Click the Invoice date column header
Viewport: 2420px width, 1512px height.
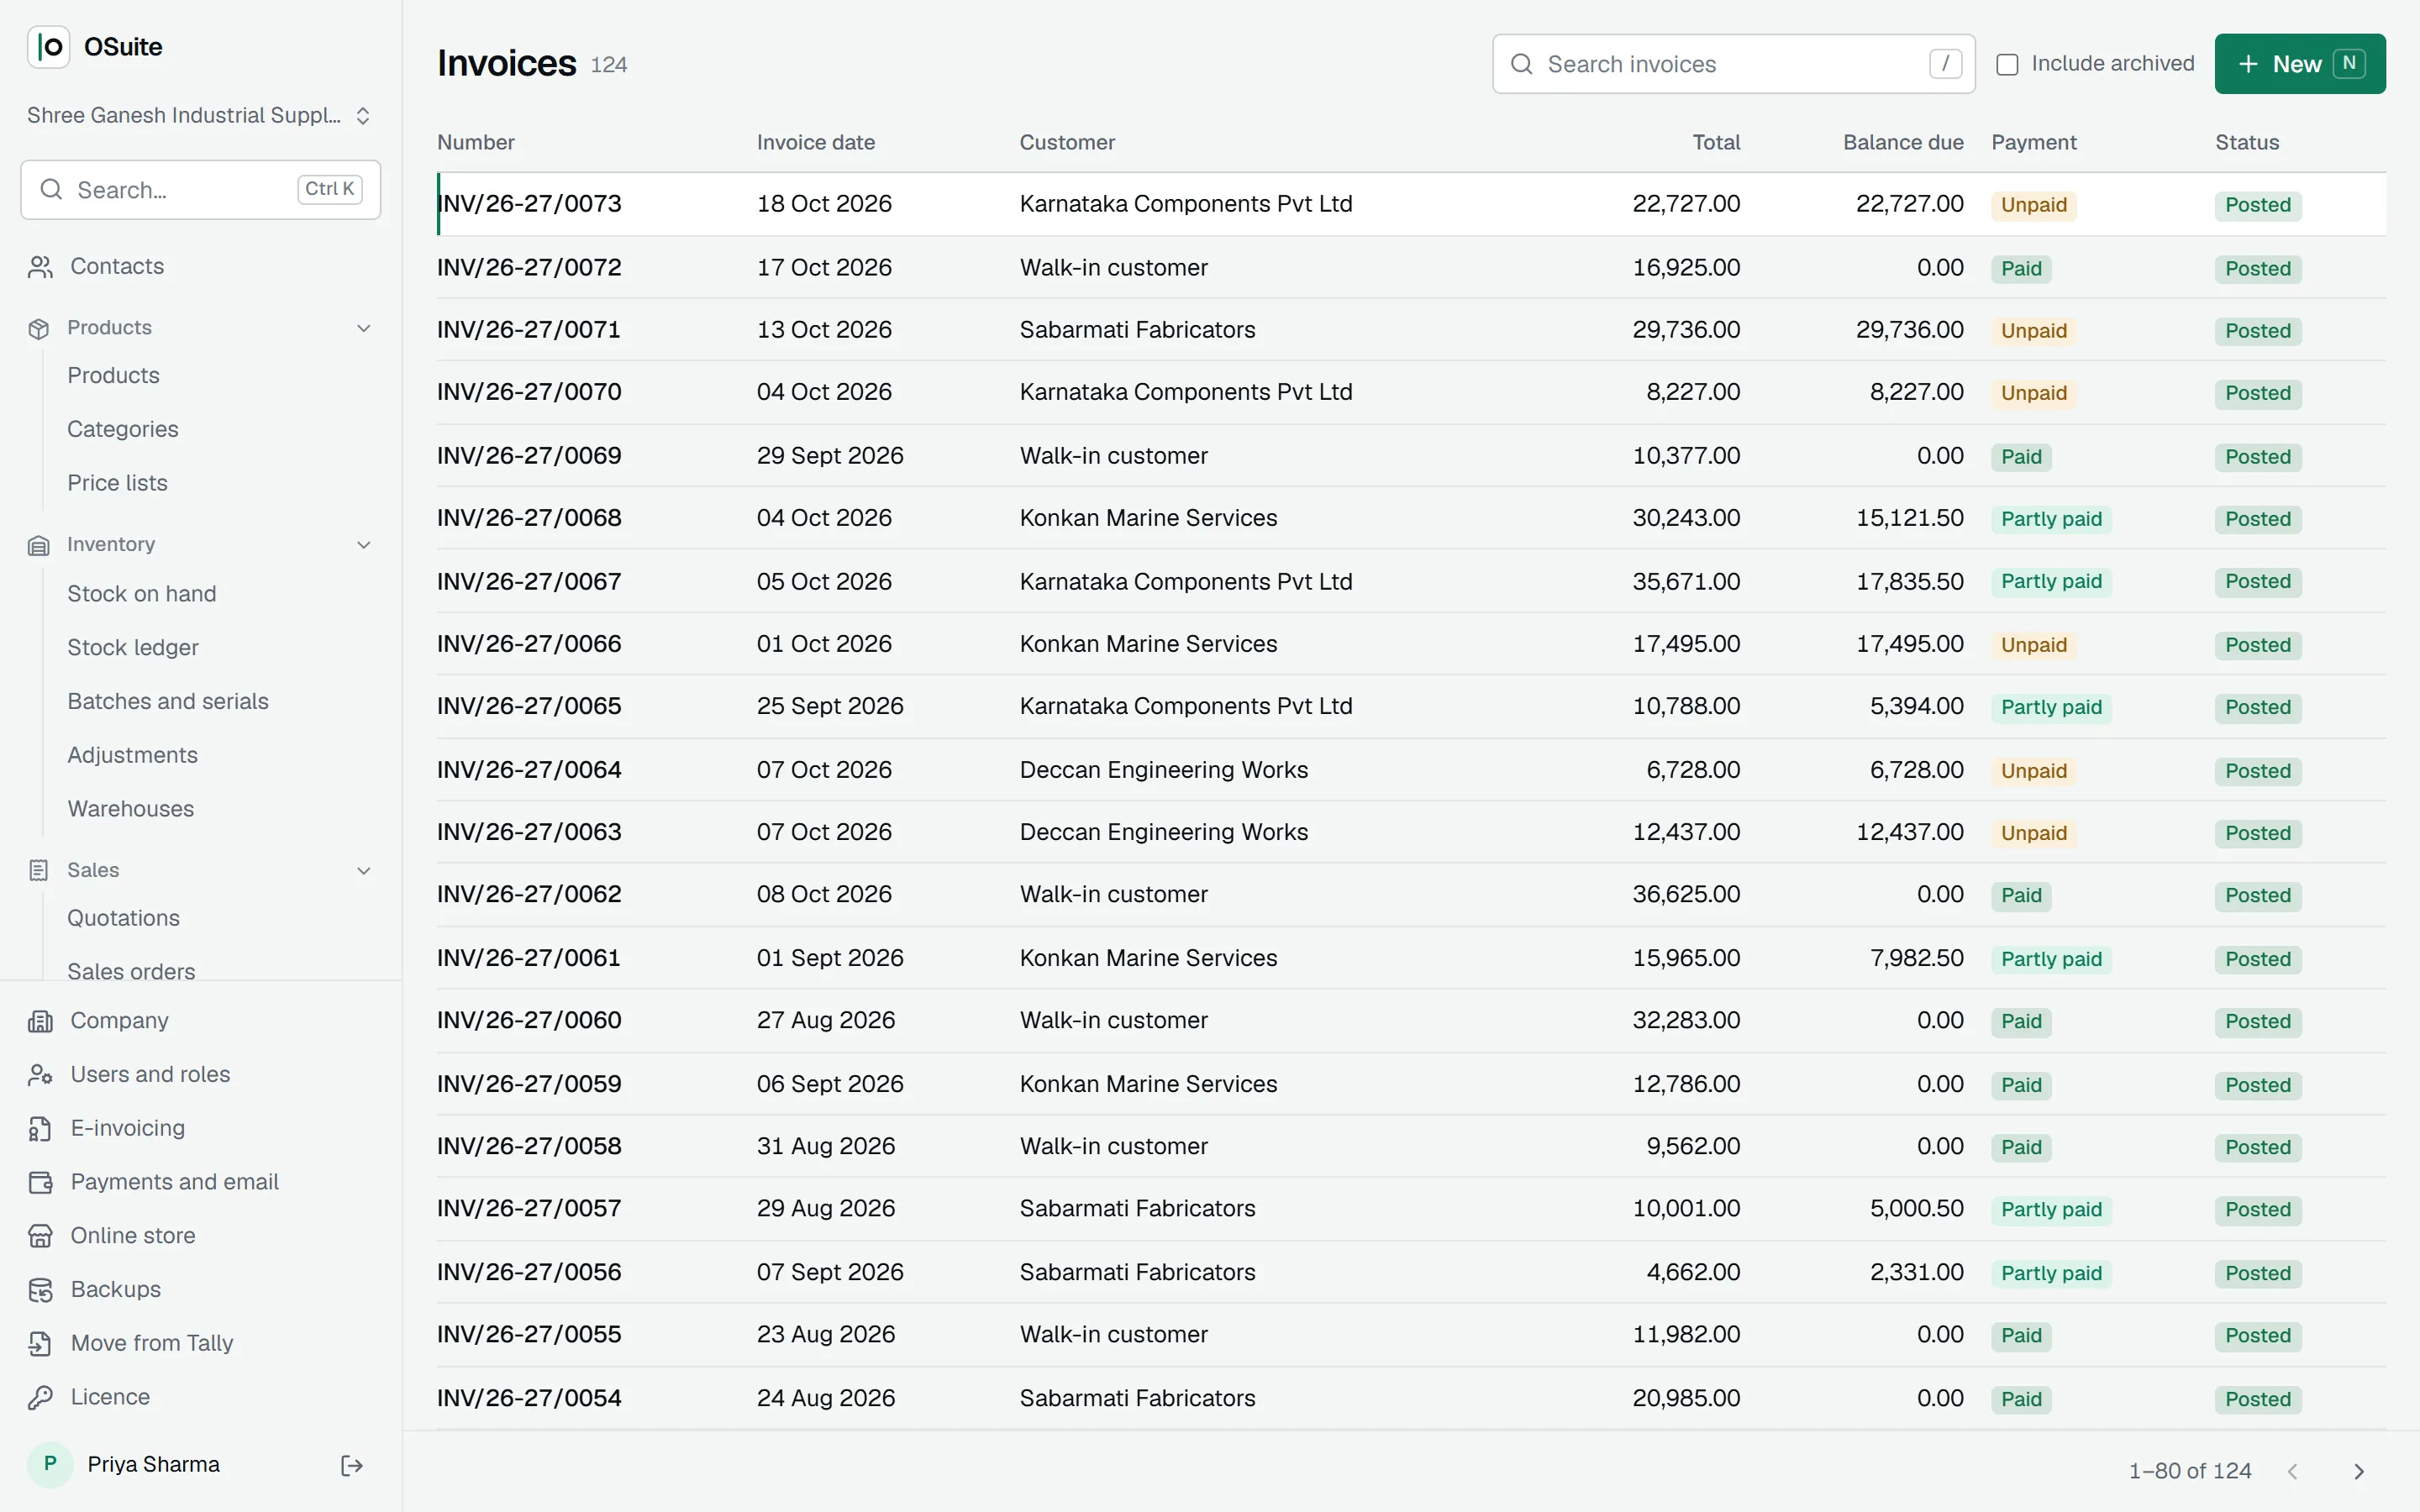(x=815, y=142)
